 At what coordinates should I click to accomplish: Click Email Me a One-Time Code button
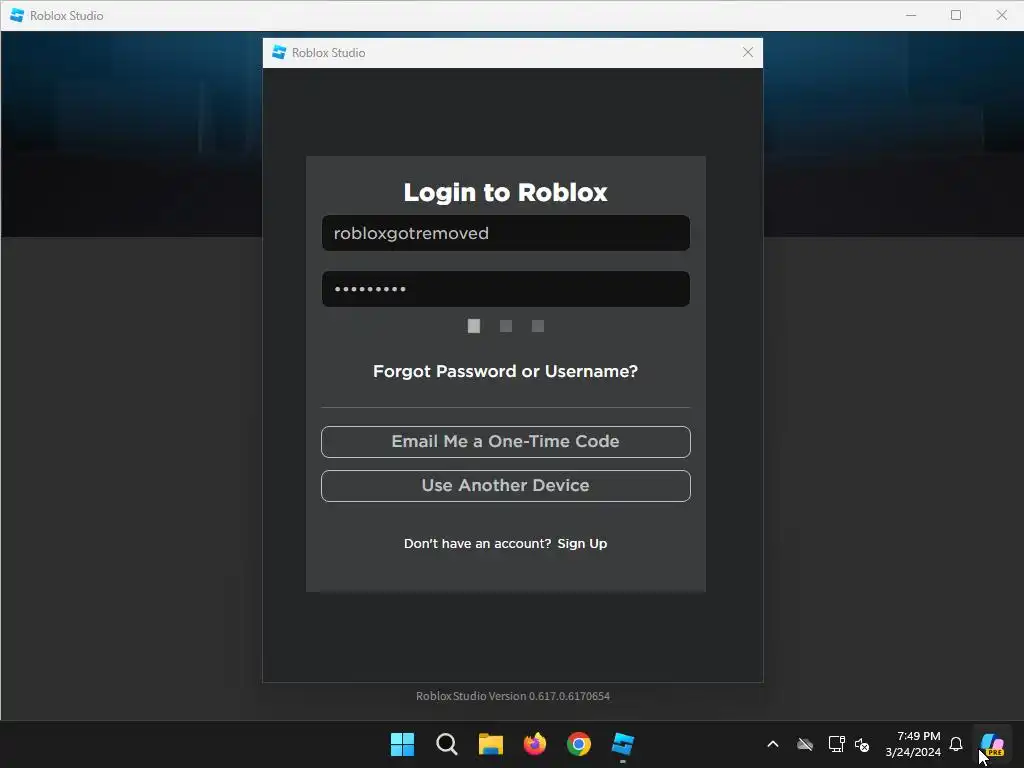tap(505, 441)
